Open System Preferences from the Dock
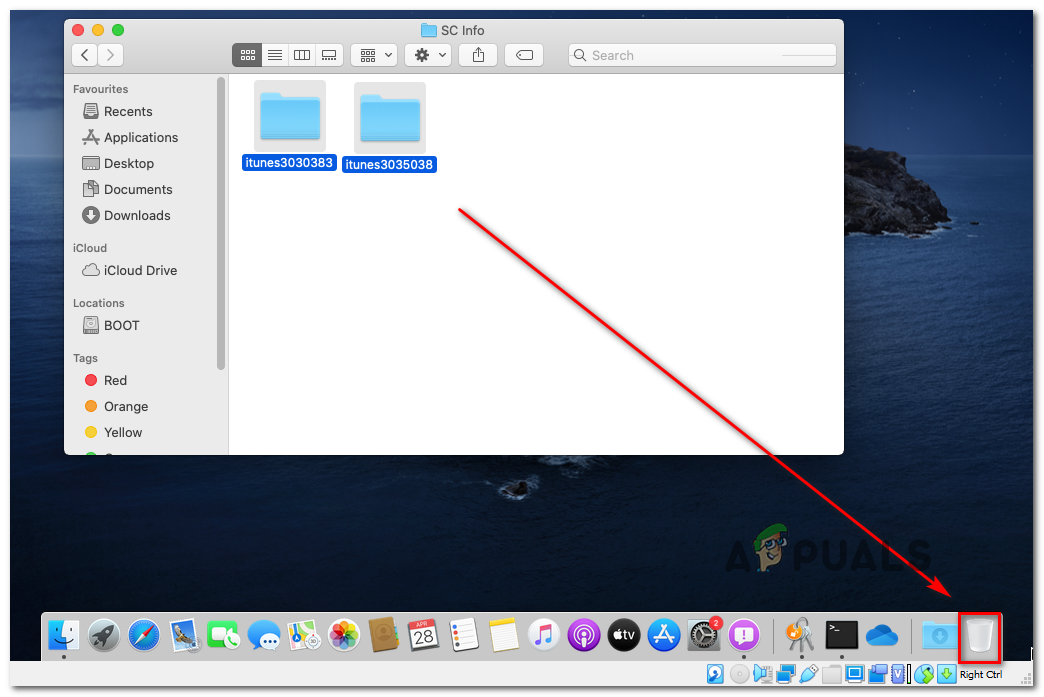1044x697 pixels. tap(704, 635)
